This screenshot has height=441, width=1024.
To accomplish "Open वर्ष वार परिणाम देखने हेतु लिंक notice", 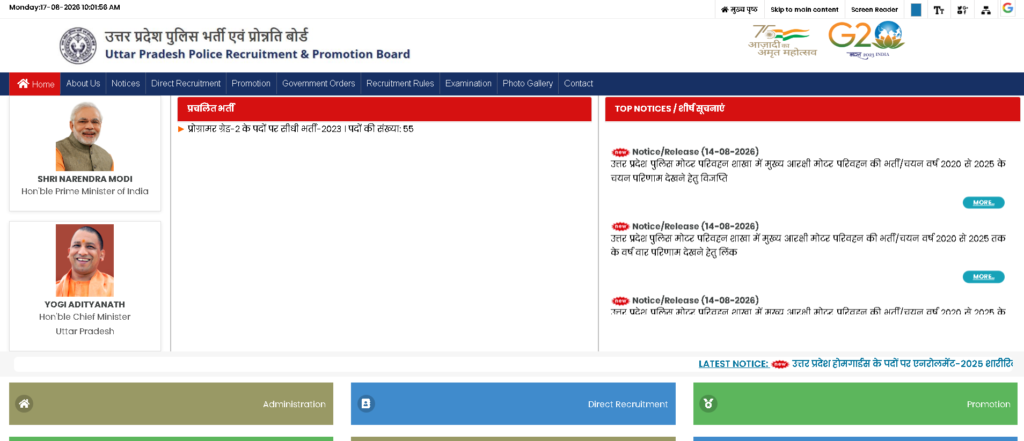I will tap(808, 245).
